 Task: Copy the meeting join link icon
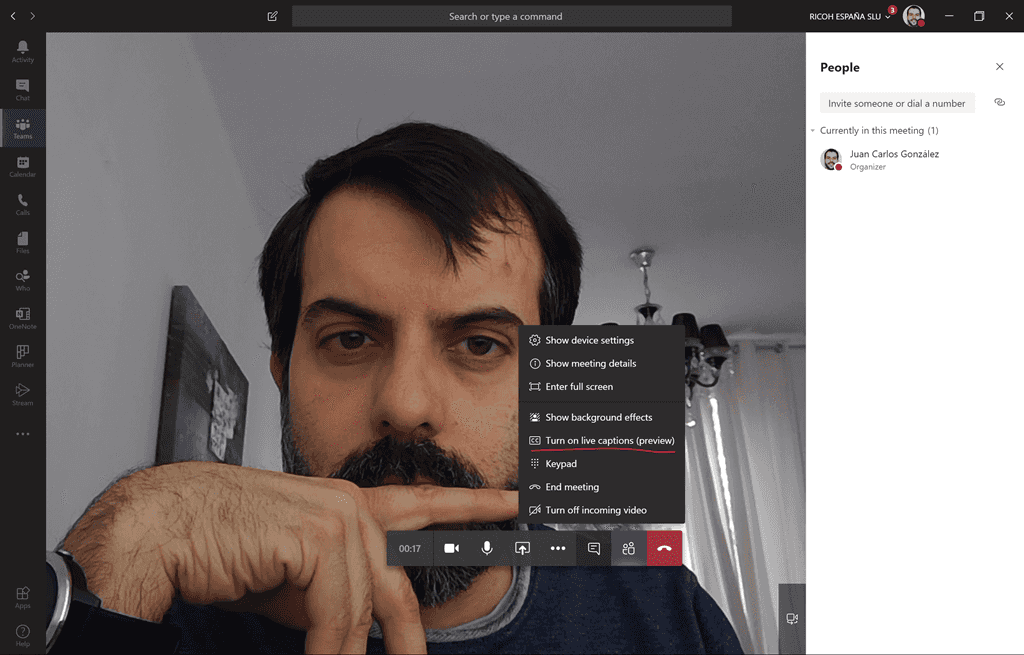point(999,103)
